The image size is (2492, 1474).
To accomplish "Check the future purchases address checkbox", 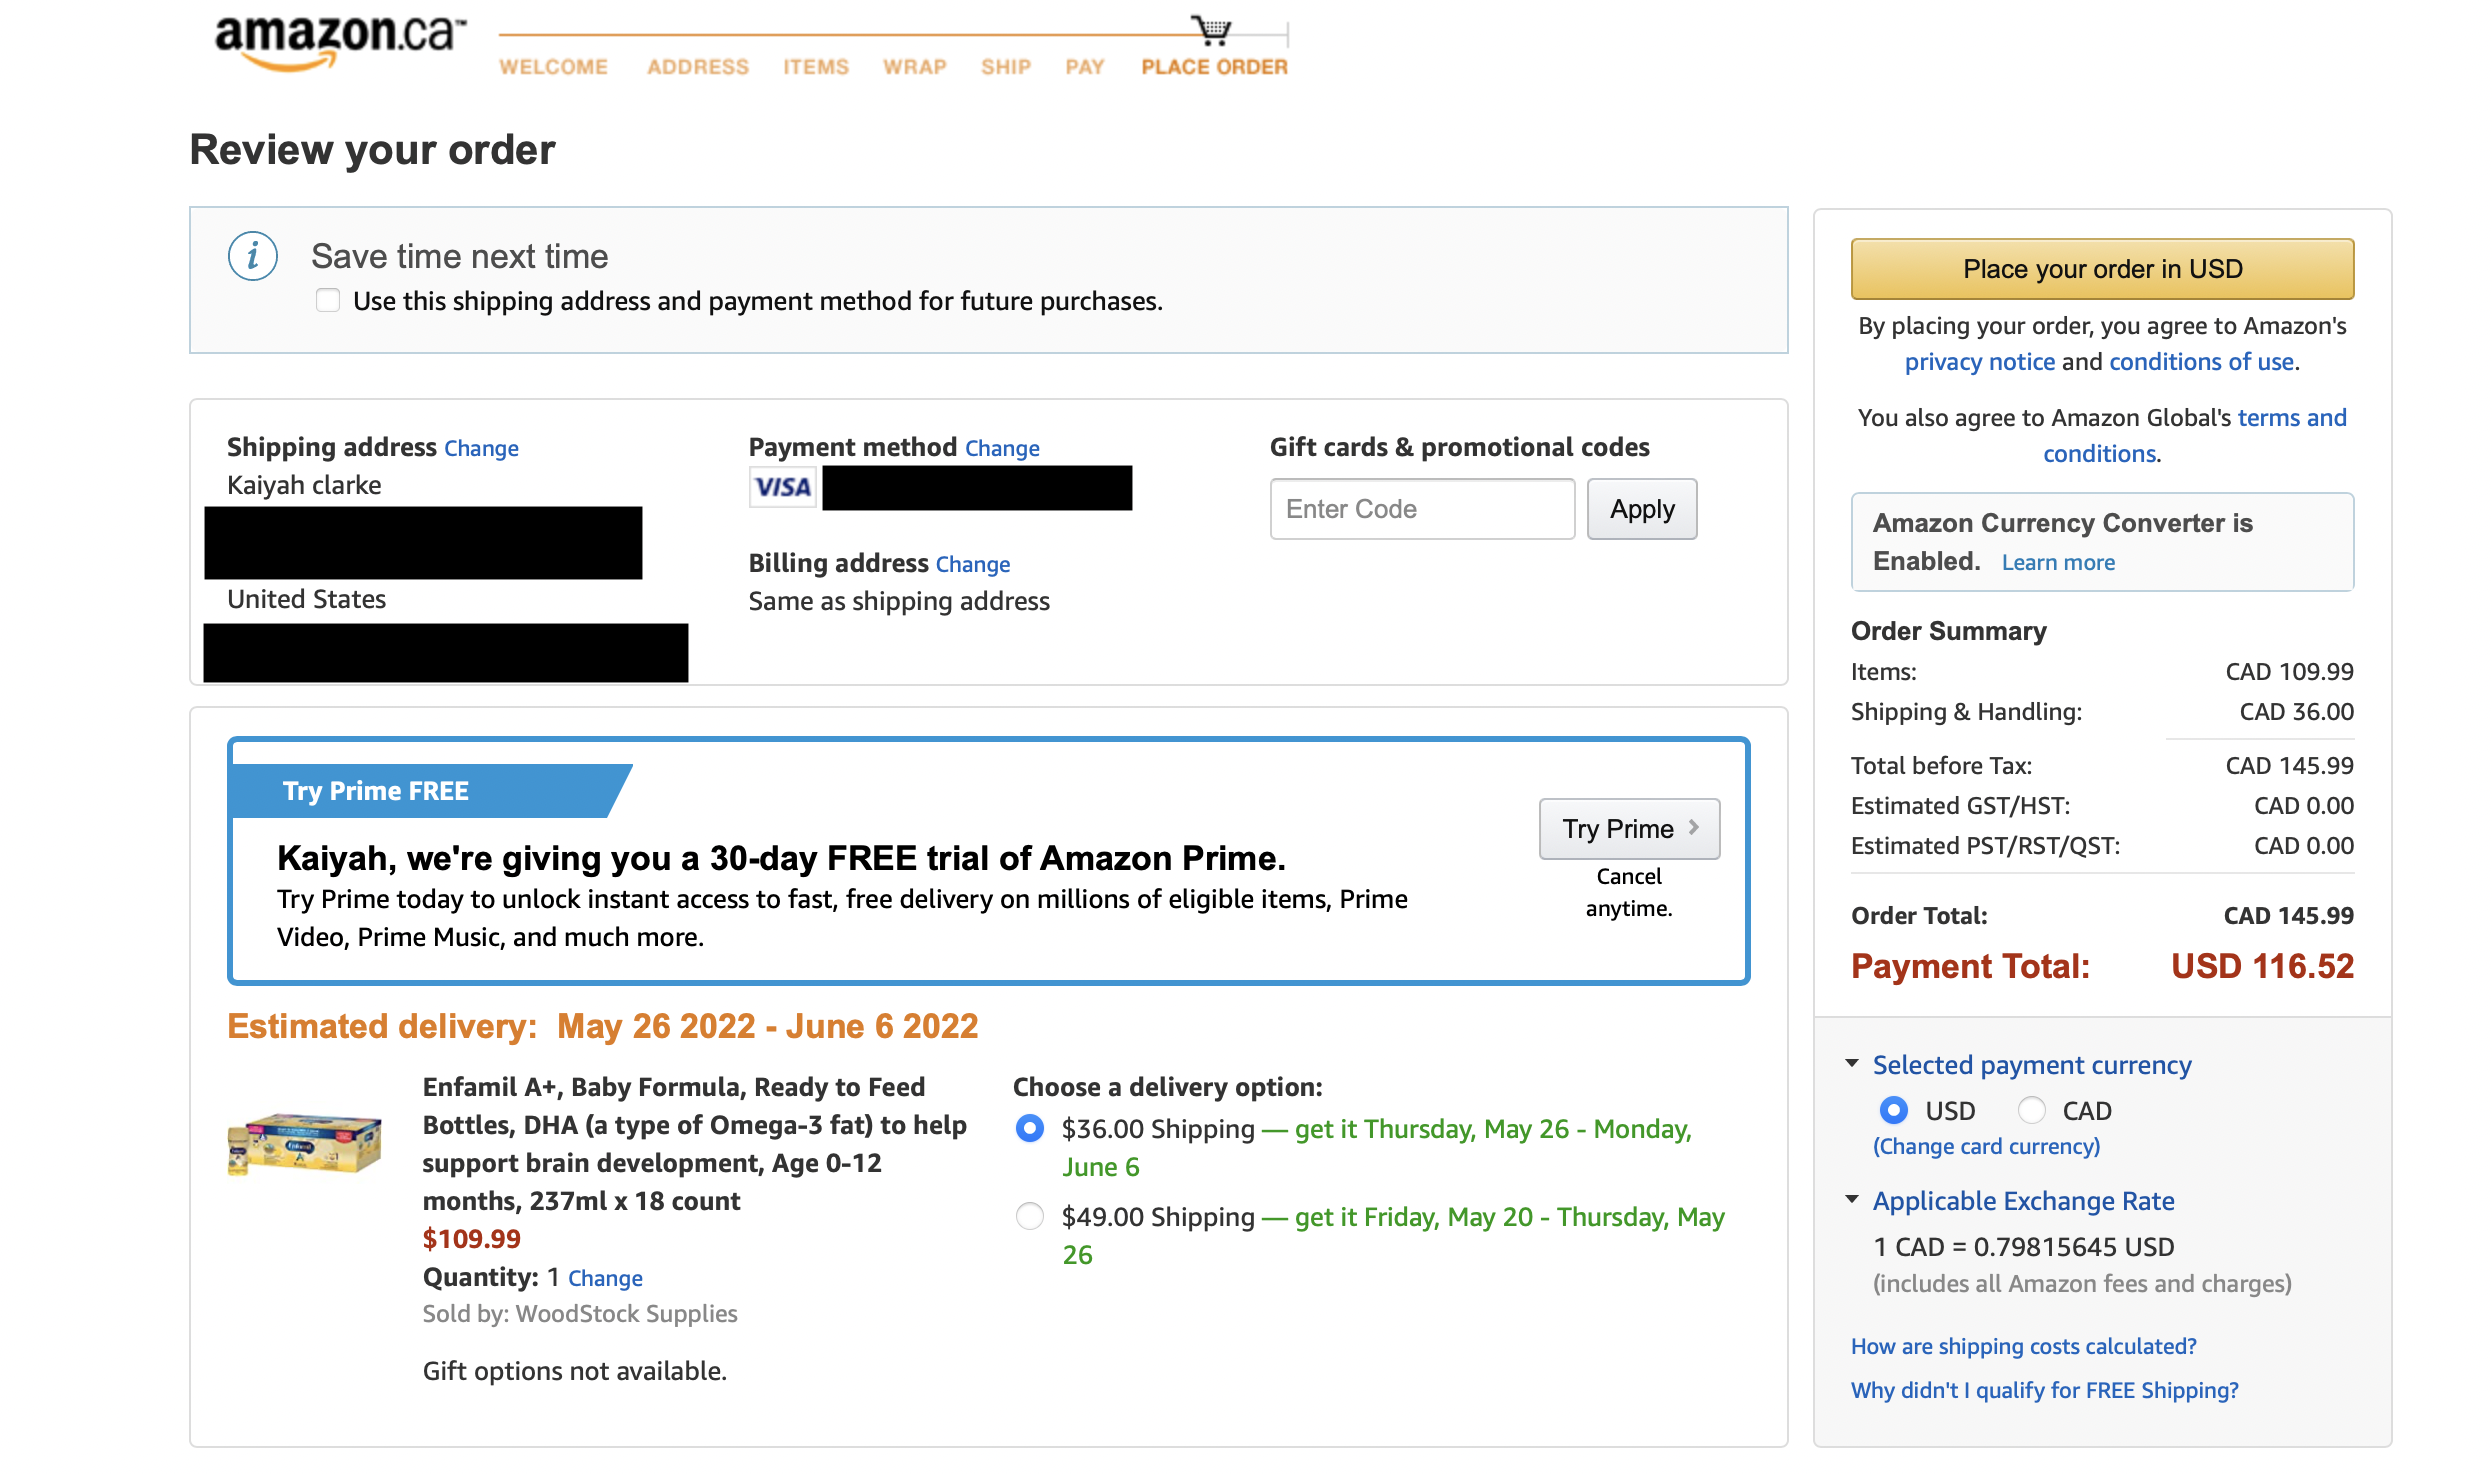I will 328,301.
